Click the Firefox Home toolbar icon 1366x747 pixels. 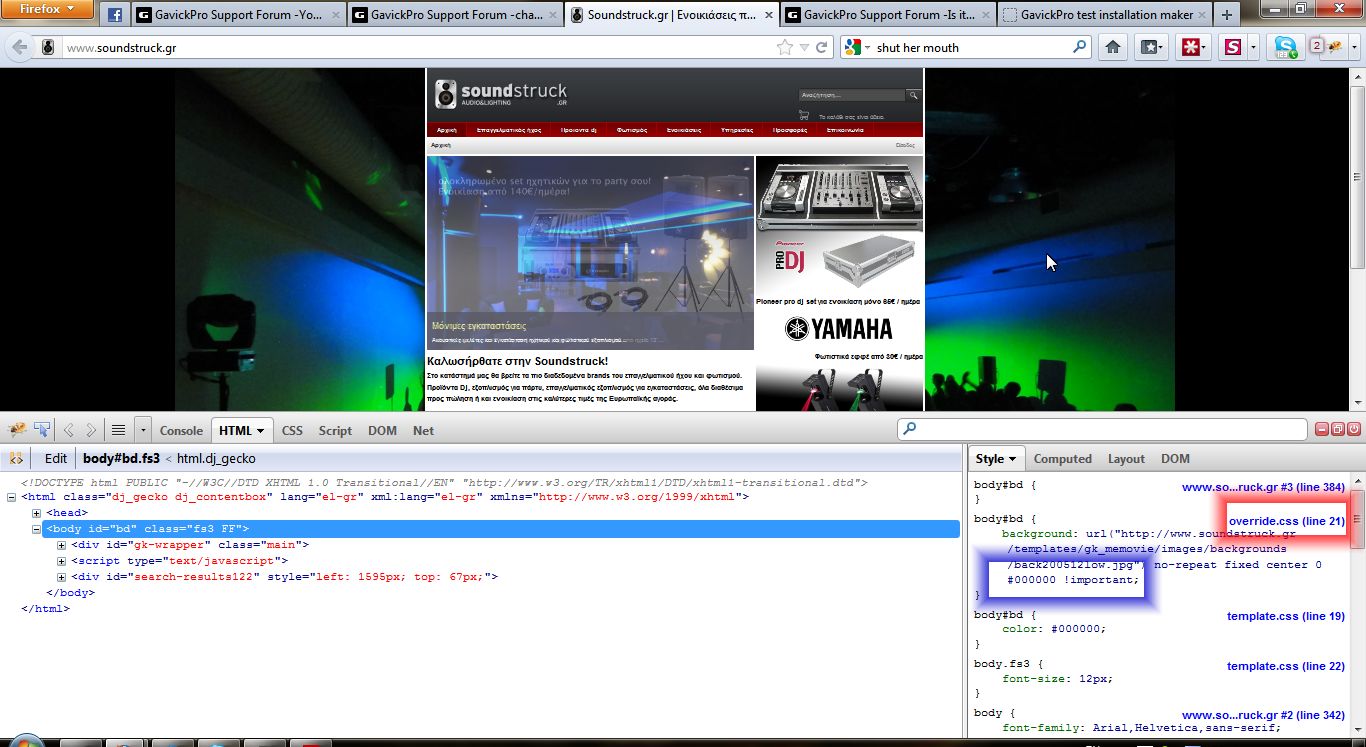click(x=1112, y=47)
